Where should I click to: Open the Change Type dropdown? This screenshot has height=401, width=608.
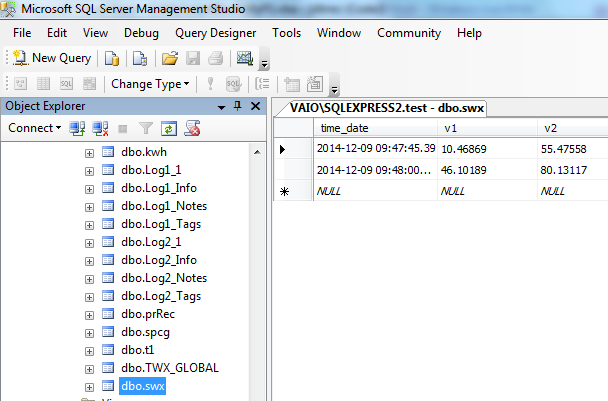coord(150,84)
